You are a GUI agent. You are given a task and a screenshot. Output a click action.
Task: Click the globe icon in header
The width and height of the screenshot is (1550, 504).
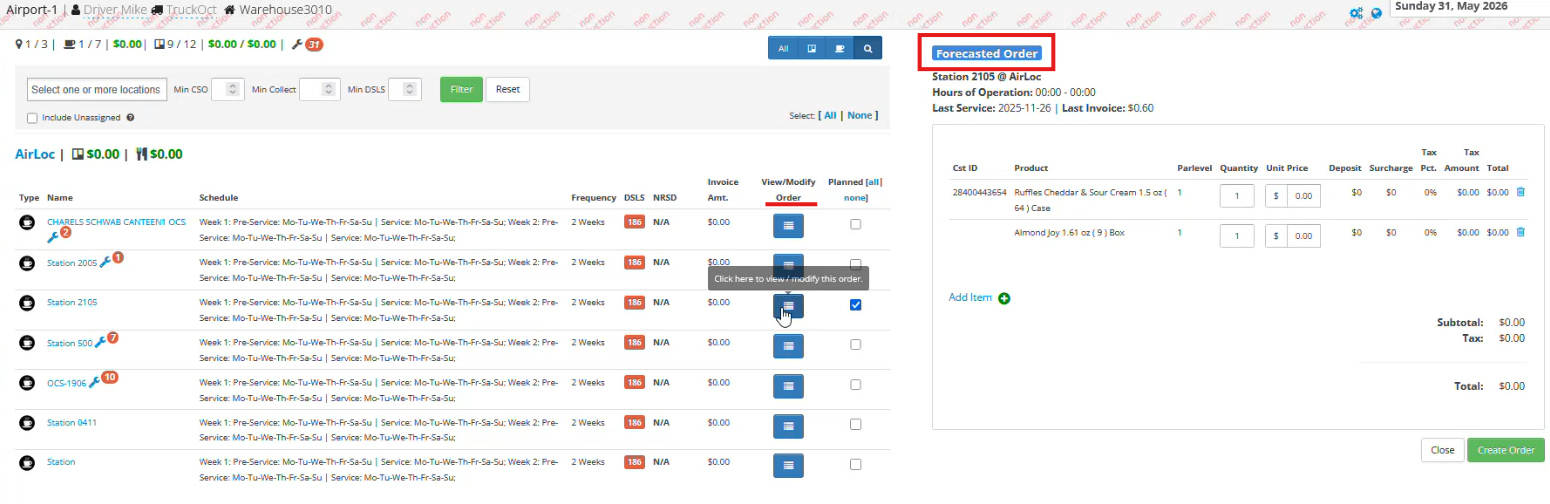1376,13
